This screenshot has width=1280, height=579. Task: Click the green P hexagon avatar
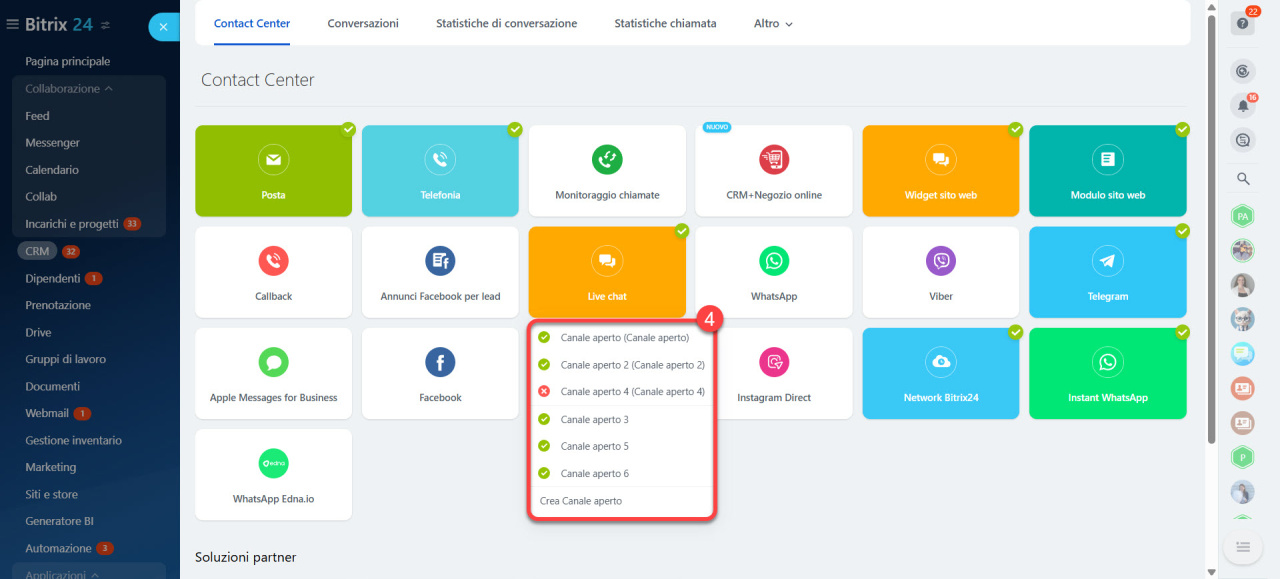point(1243,457)
